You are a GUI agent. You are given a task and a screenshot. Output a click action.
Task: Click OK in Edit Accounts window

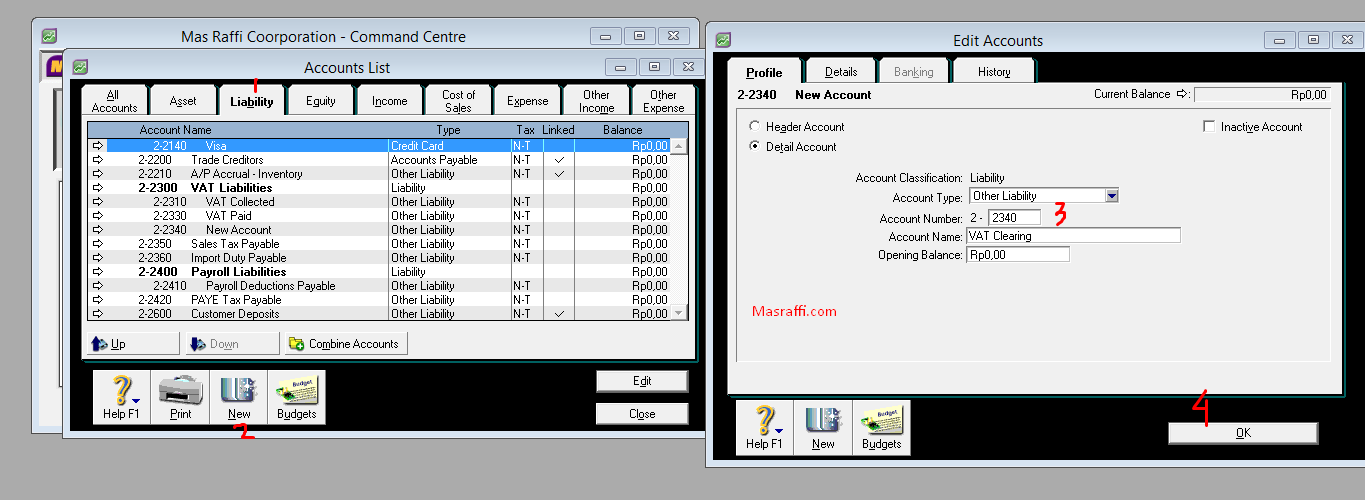(x=1243, y=433)
